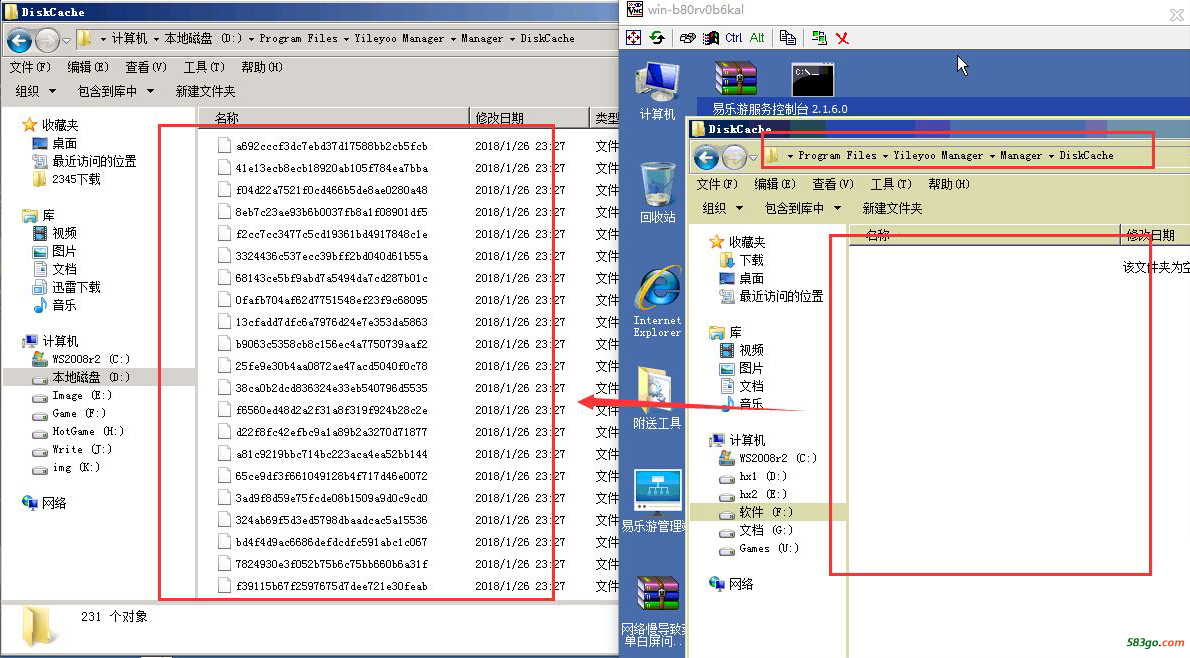Sort by the 修改日期 column header in left window
1190x658 pixels.
point(499,118)
